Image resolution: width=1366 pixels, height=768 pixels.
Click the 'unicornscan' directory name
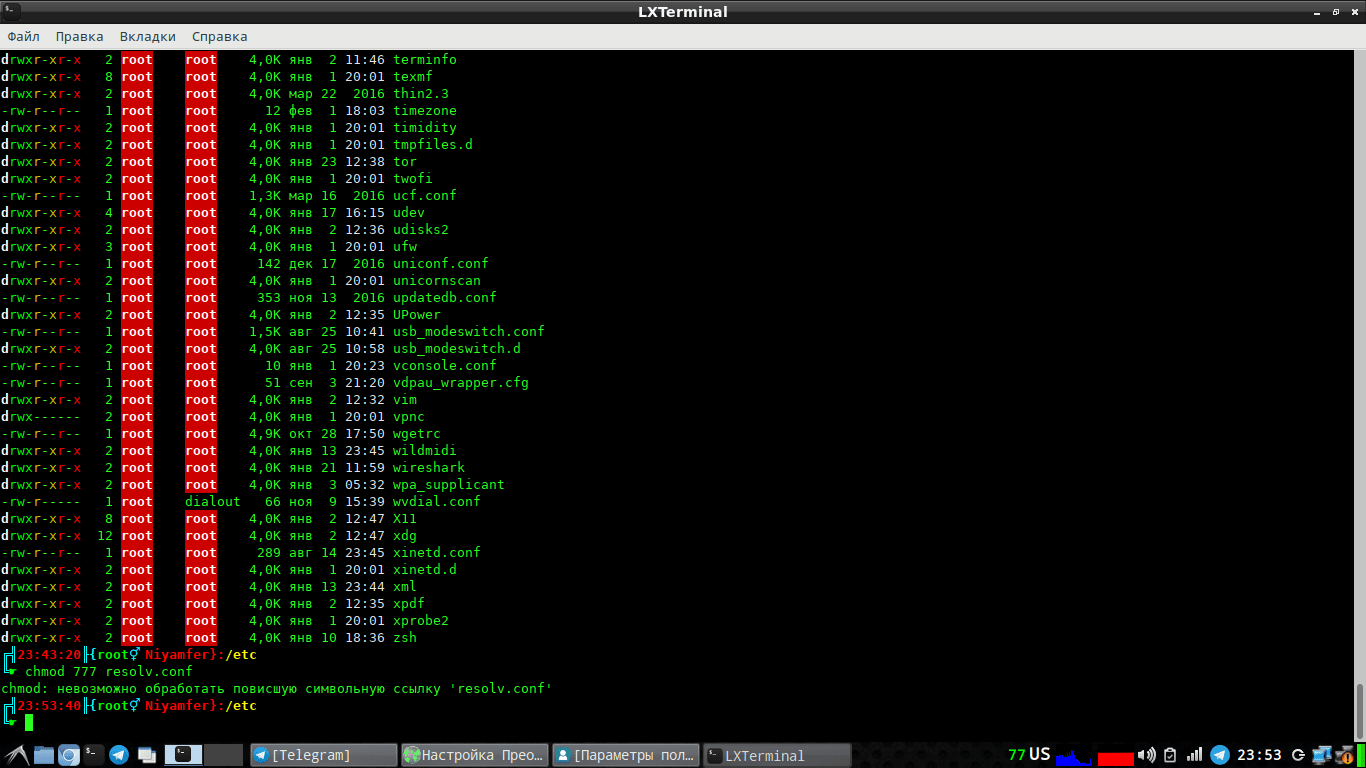click(436, 280)
